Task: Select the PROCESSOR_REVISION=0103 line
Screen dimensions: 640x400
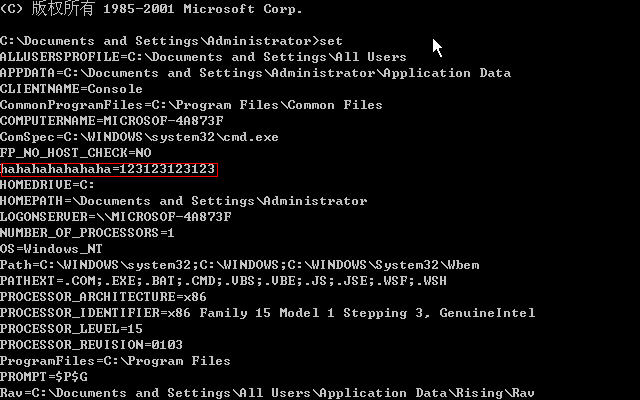Action: pos(91,345)
